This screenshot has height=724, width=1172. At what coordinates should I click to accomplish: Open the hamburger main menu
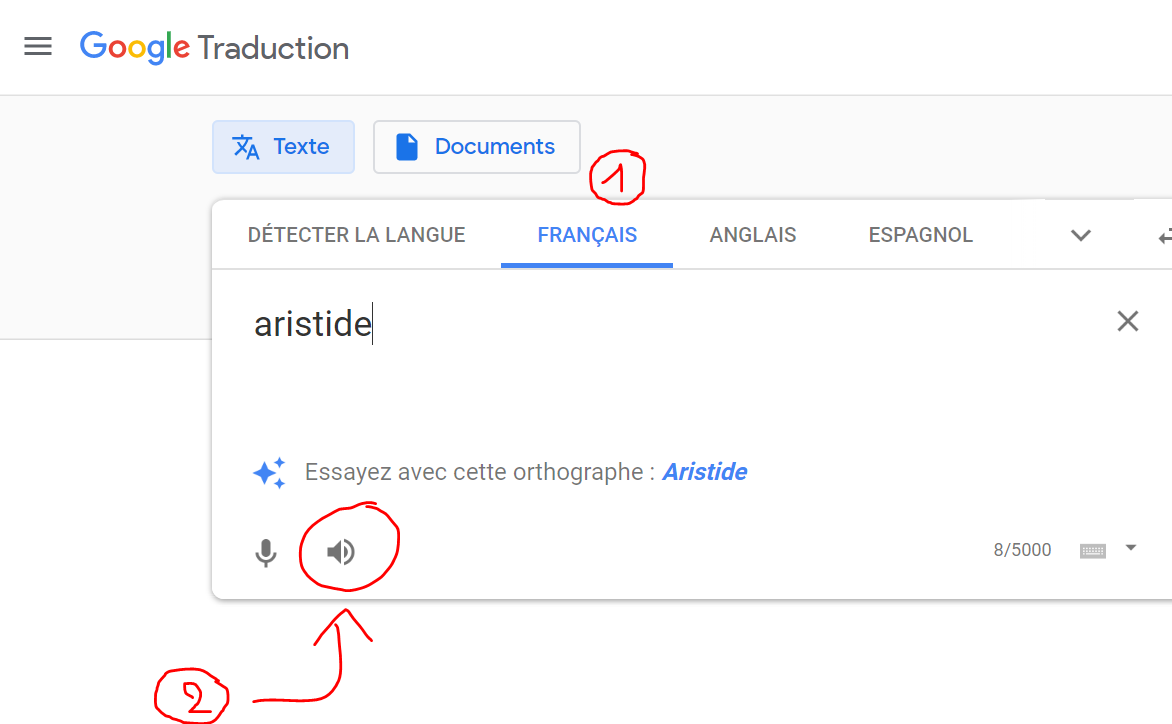pos(38,47)
